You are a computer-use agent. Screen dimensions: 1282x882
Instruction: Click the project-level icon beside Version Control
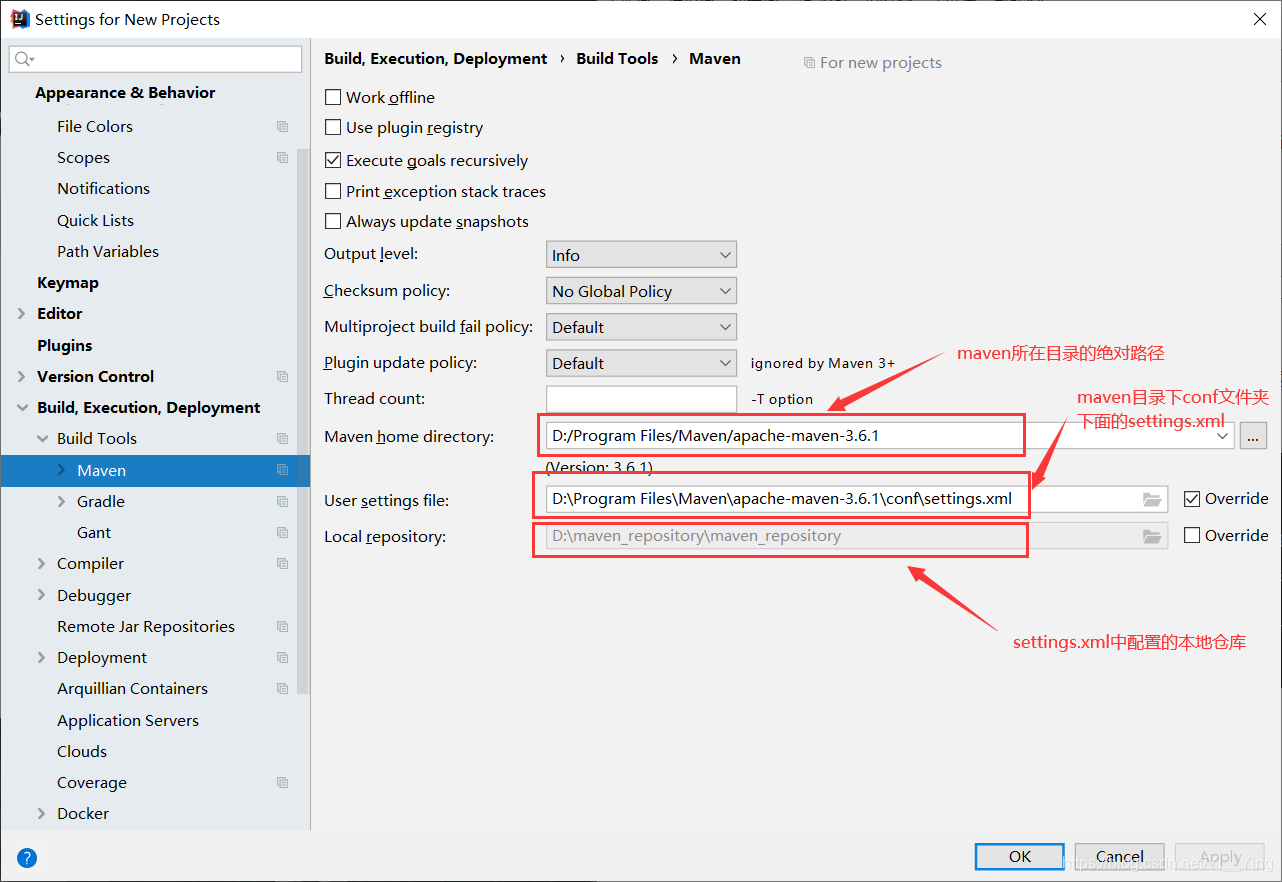(x=283, y=377)
